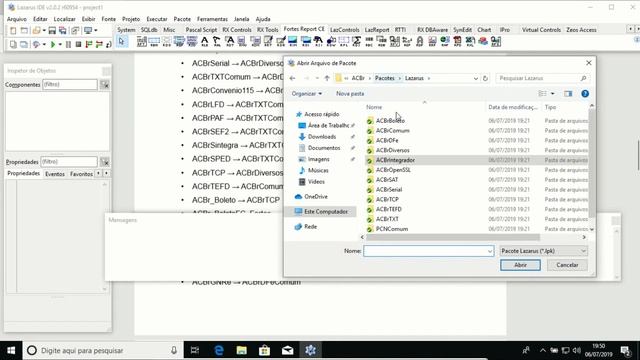Click the Pause execution toolbar icon
The width and height of the screenshot is (640, 360).
68,44
